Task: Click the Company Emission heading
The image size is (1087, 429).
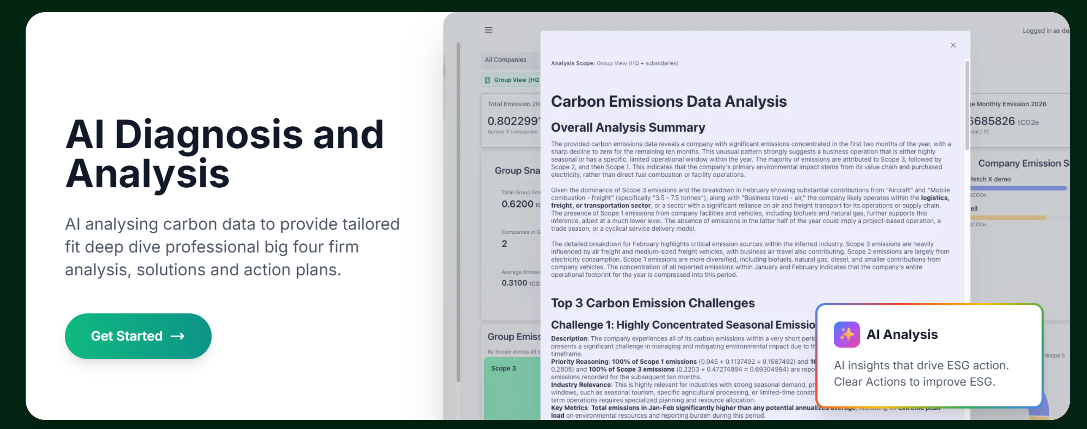Action: click(x=1024, y=164)
